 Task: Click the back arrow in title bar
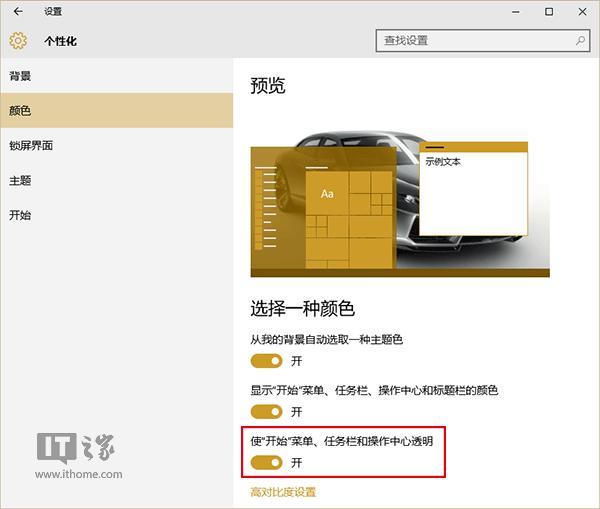pyautogui.click(x=18, y=12)
